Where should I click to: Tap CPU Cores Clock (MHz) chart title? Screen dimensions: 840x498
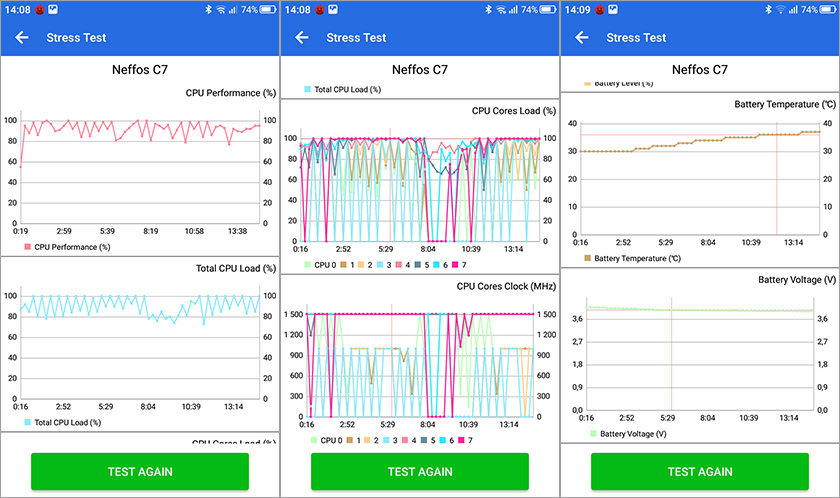(506, 286)
